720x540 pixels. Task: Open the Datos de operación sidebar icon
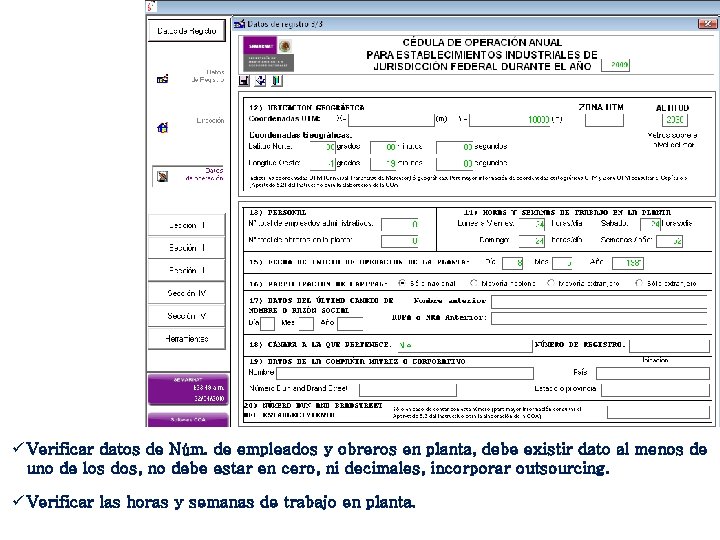pyautogui.click(x=163, y=176)
